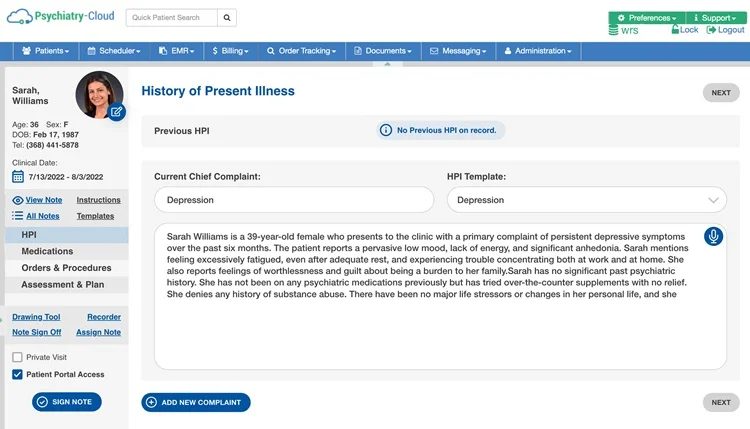Click the Sign Note button
The image size is (750, 429).
pos(67,401)
